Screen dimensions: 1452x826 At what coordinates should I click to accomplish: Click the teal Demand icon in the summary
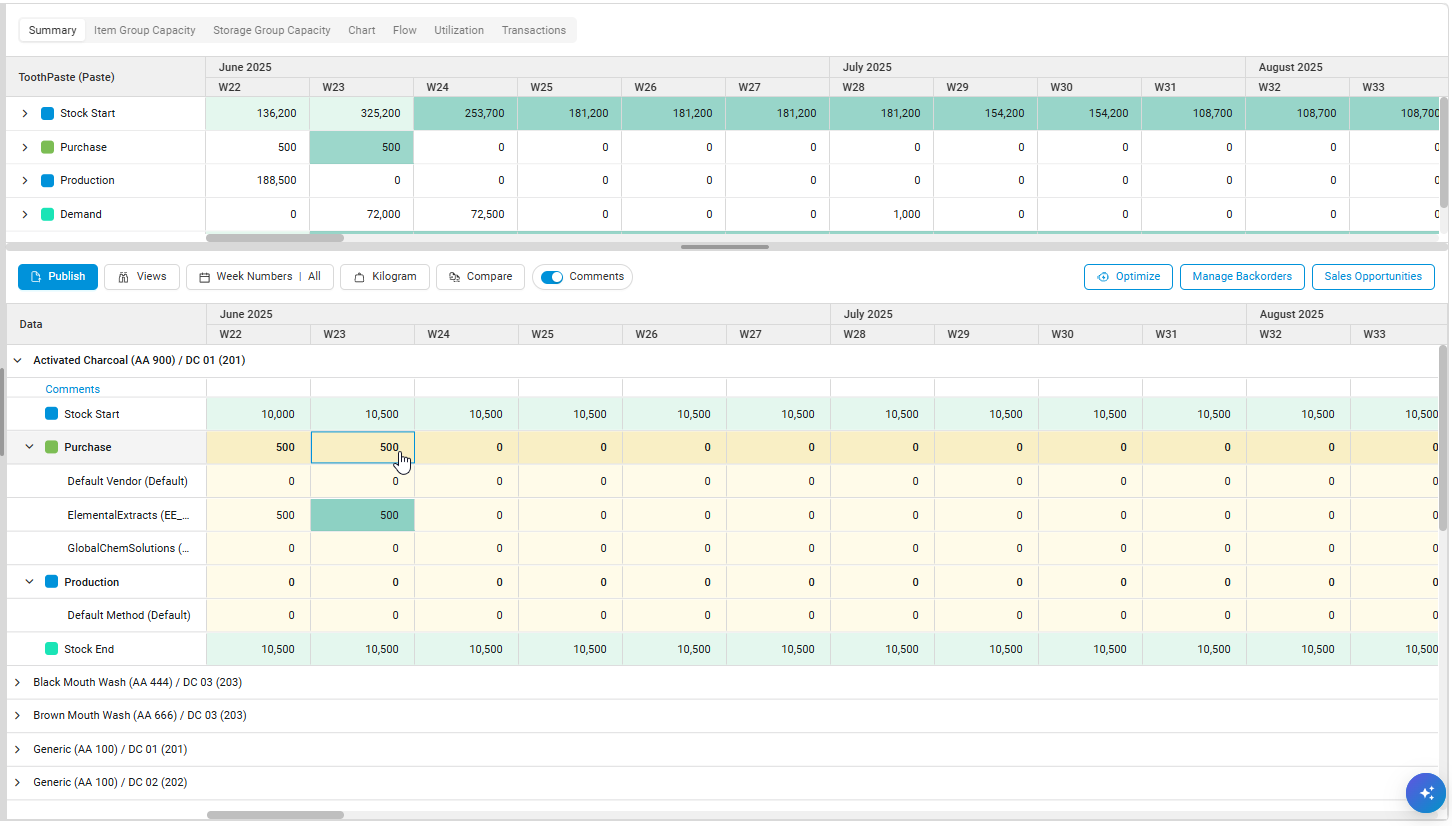[48, 214]
